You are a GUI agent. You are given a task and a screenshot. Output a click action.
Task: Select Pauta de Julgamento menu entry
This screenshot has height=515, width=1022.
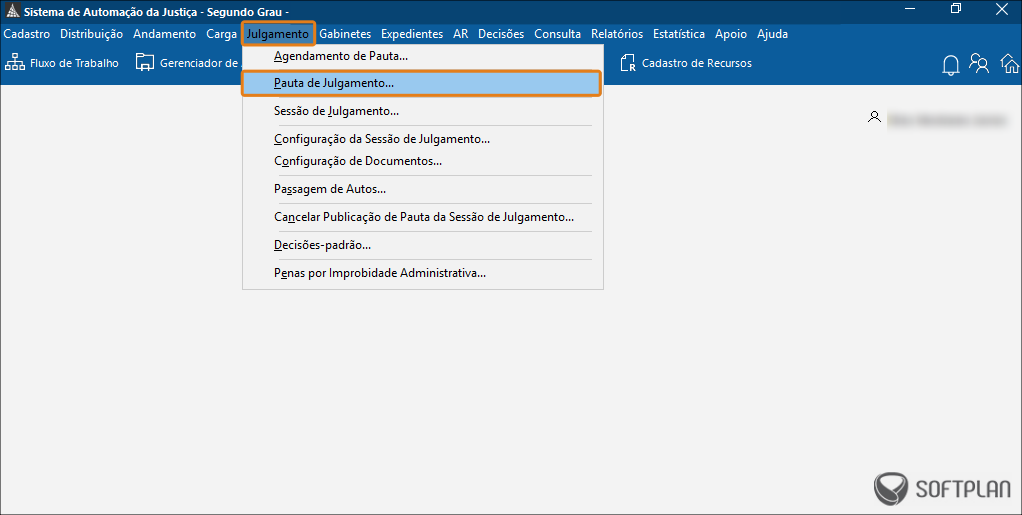[x=334, y=84]
